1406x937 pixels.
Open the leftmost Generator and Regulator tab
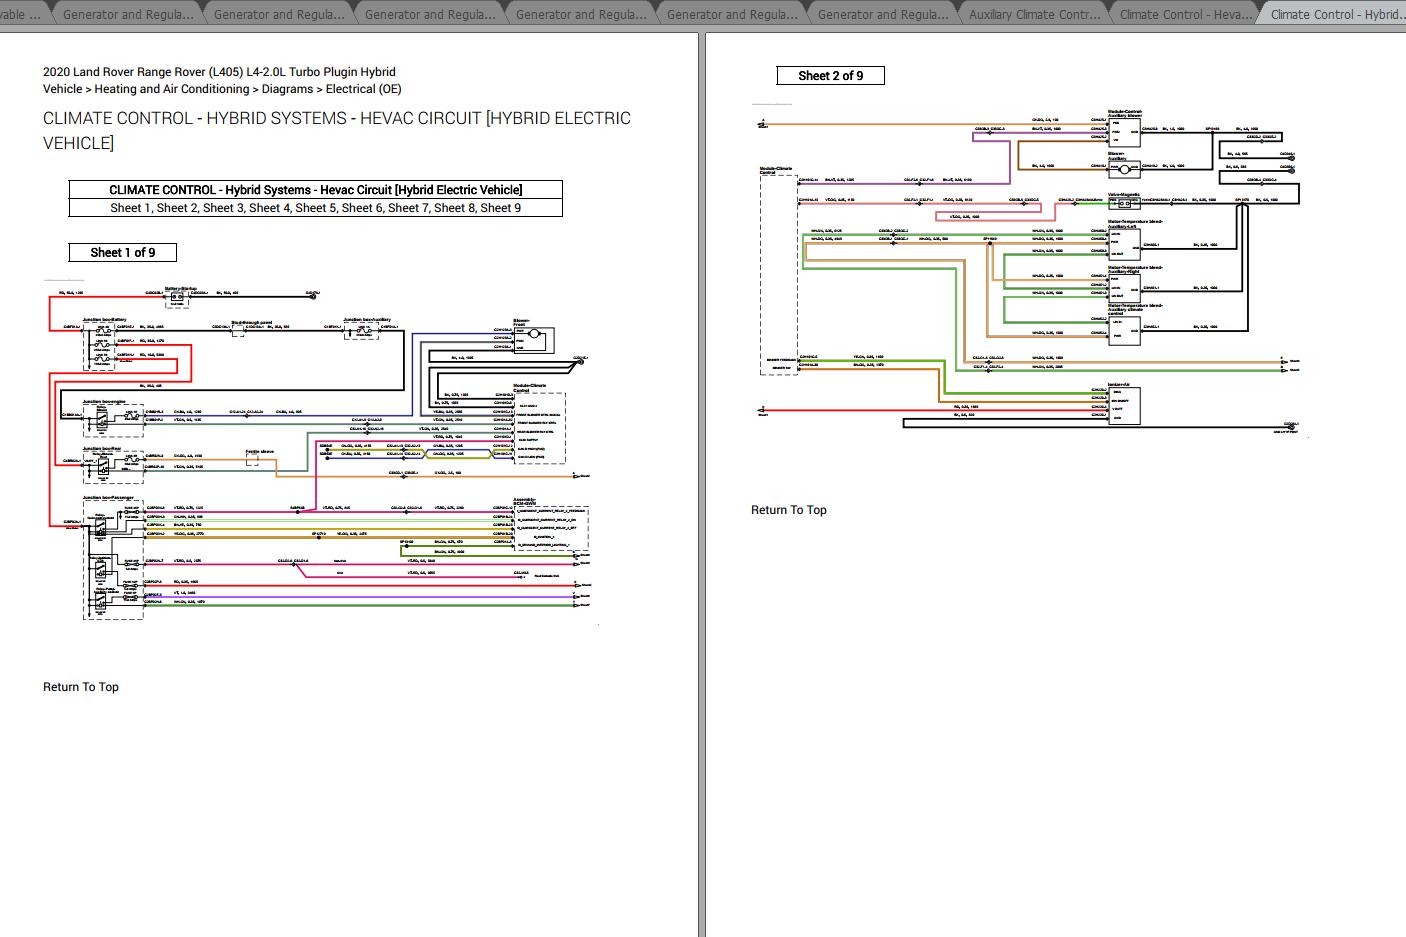(x=127, y=15)
